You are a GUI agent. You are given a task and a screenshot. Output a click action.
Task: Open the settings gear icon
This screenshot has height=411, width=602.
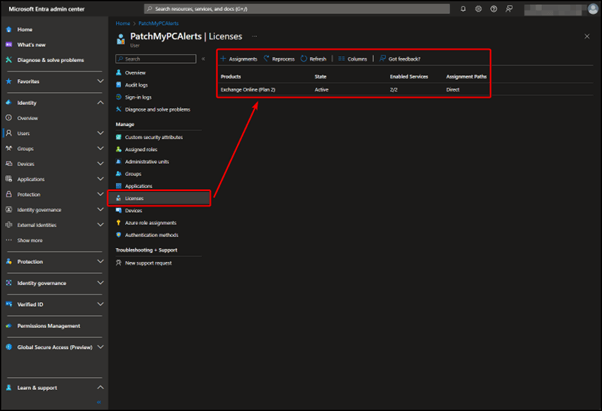pyautogui.click(x=478, y=9)
